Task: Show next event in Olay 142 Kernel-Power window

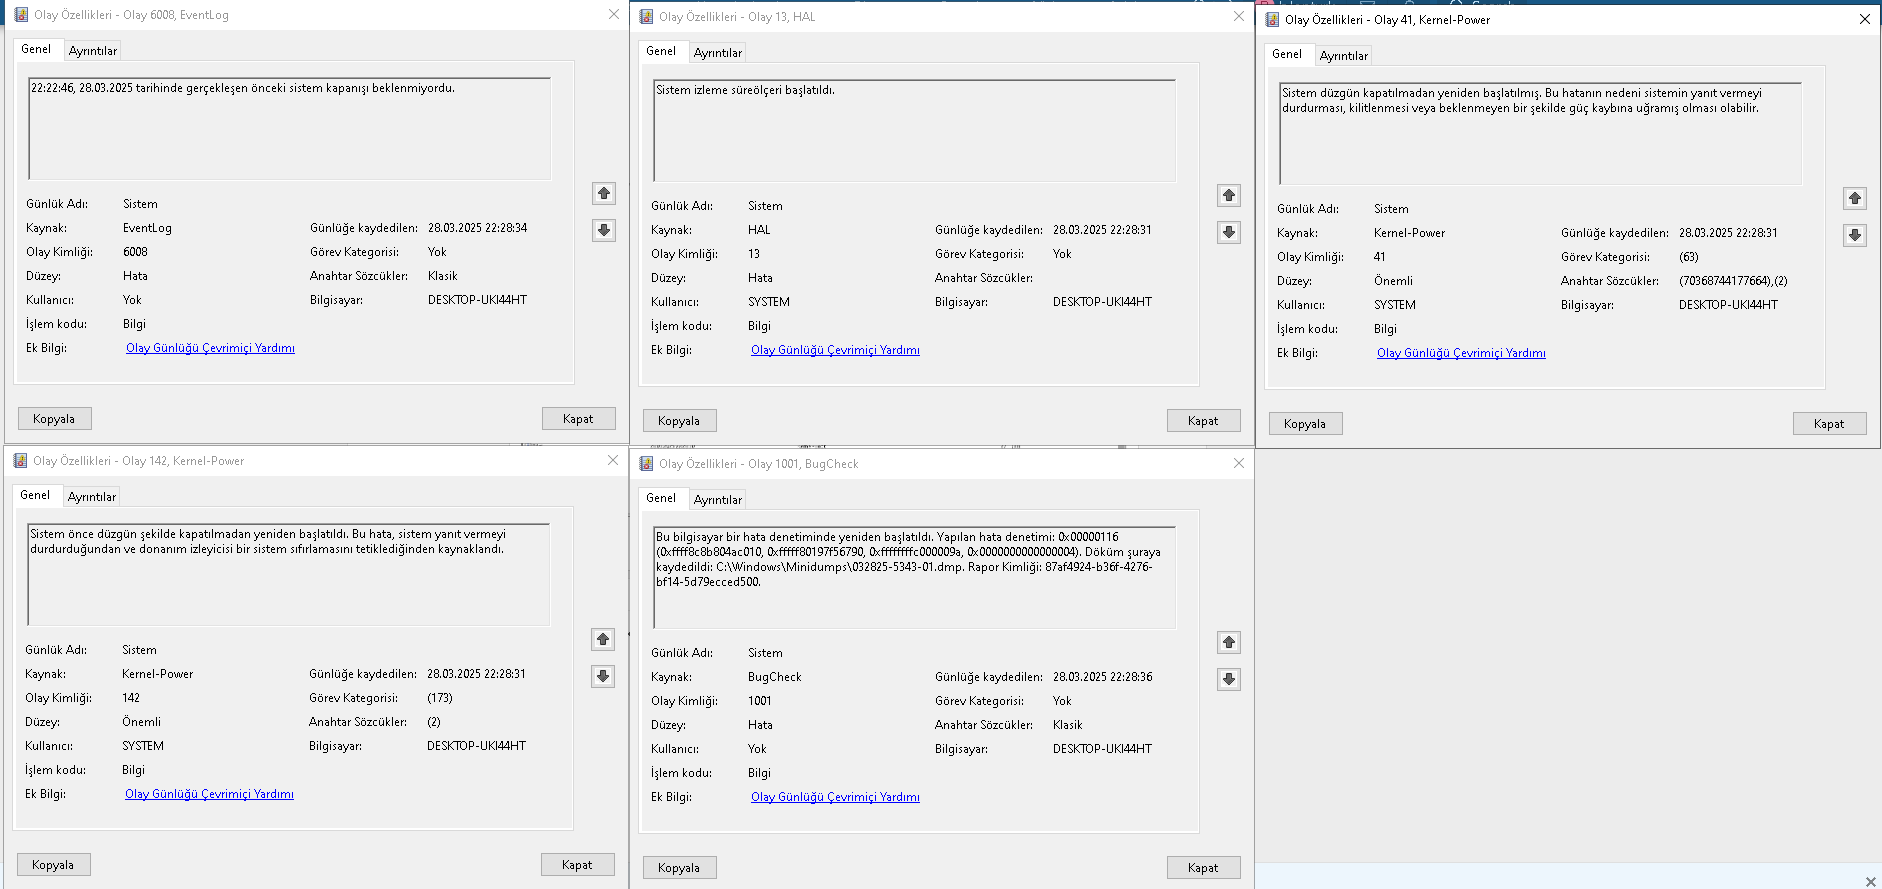Action: (603, 676)
